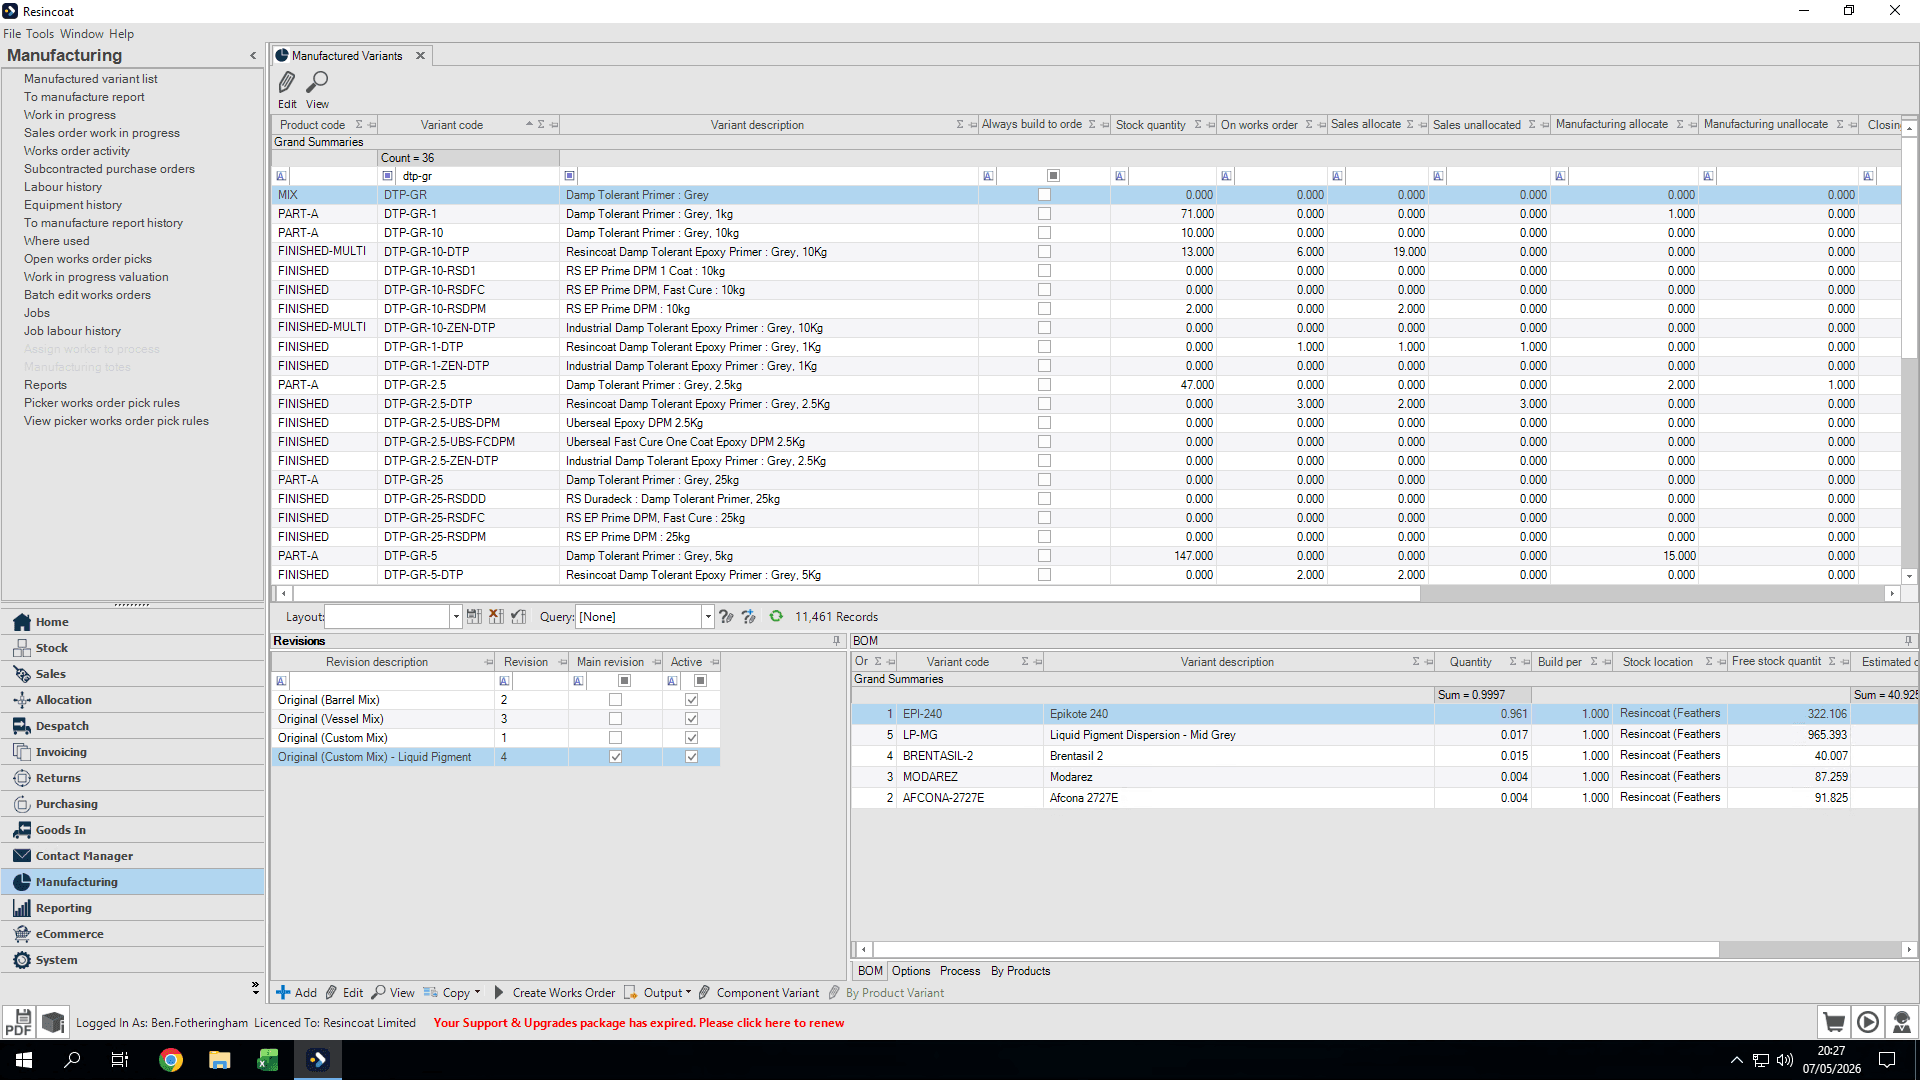
Task: Uncheck Active for Original (Barrel Mix)
Action: click(x=691, y=700)
